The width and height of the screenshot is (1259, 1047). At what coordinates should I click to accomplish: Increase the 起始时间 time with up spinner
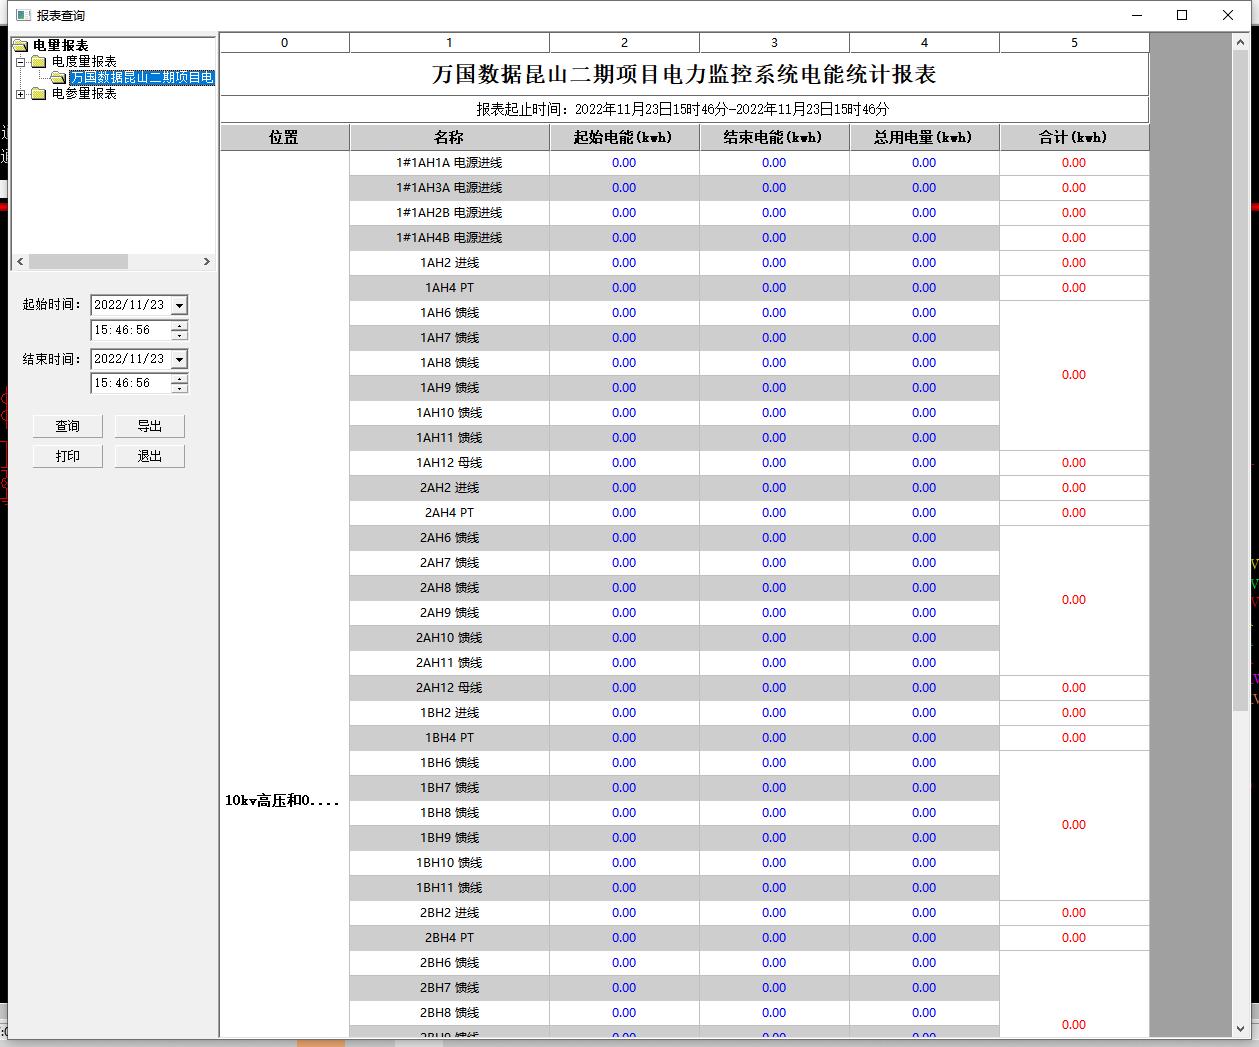pos(179,326)
